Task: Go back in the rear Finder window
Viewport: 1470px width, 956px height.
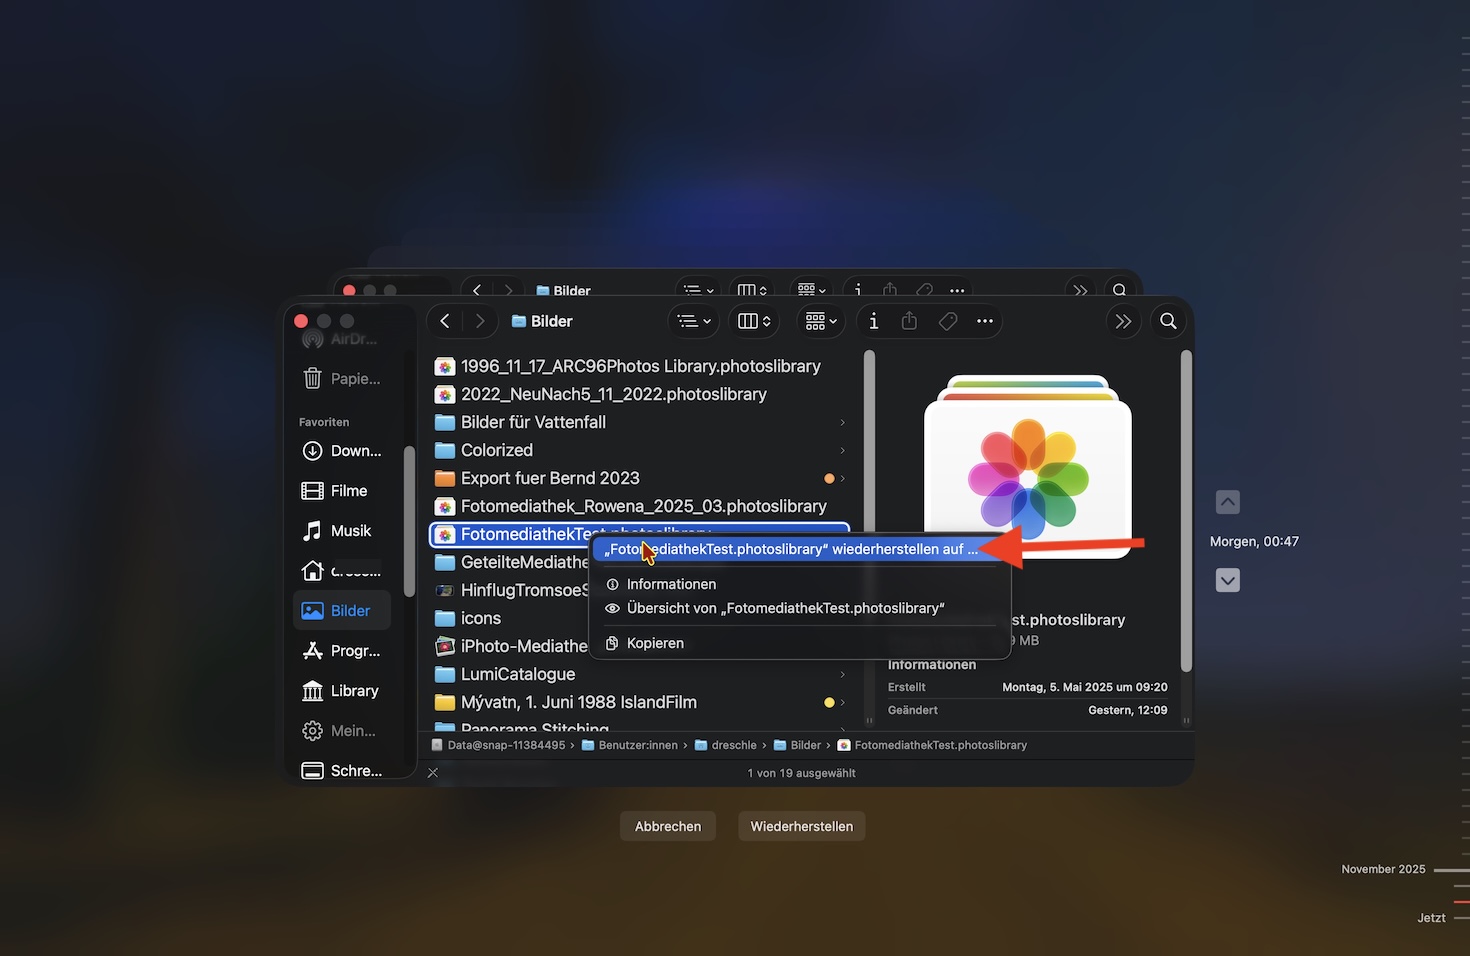Action: click(x=477, y=290)
